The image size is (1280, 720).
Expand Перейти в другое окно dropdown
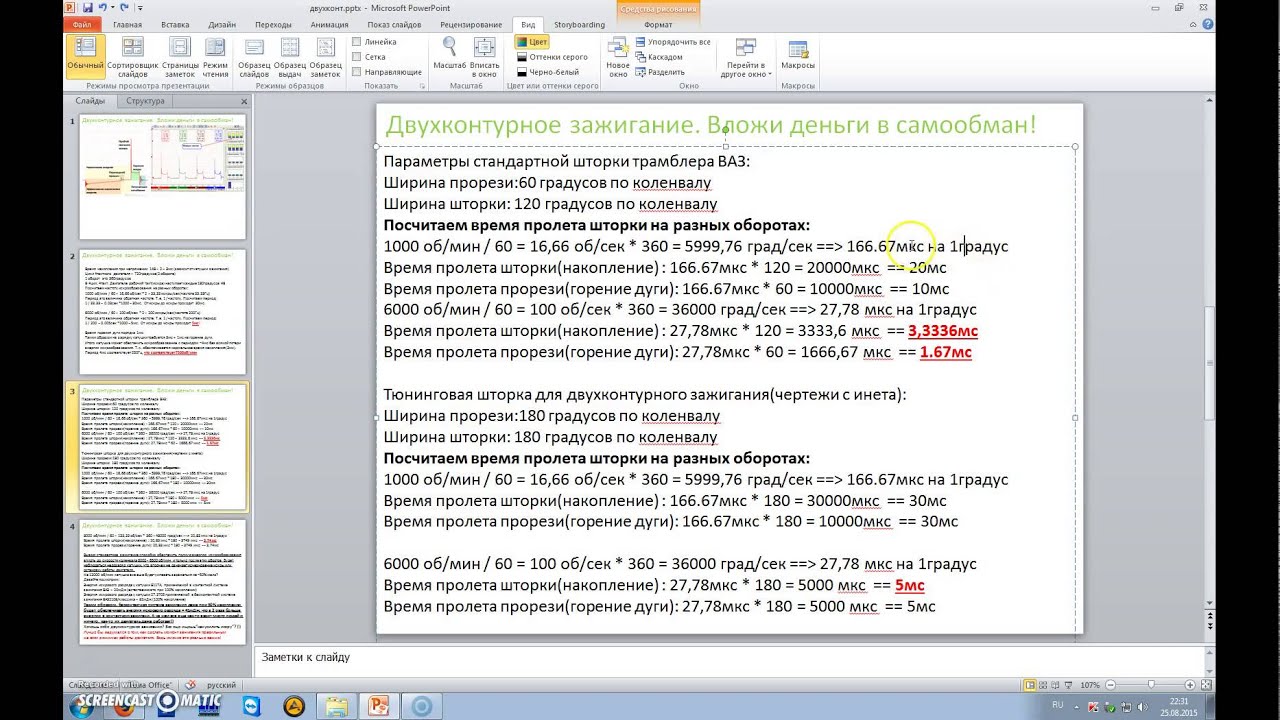click(x=746, y=57)
